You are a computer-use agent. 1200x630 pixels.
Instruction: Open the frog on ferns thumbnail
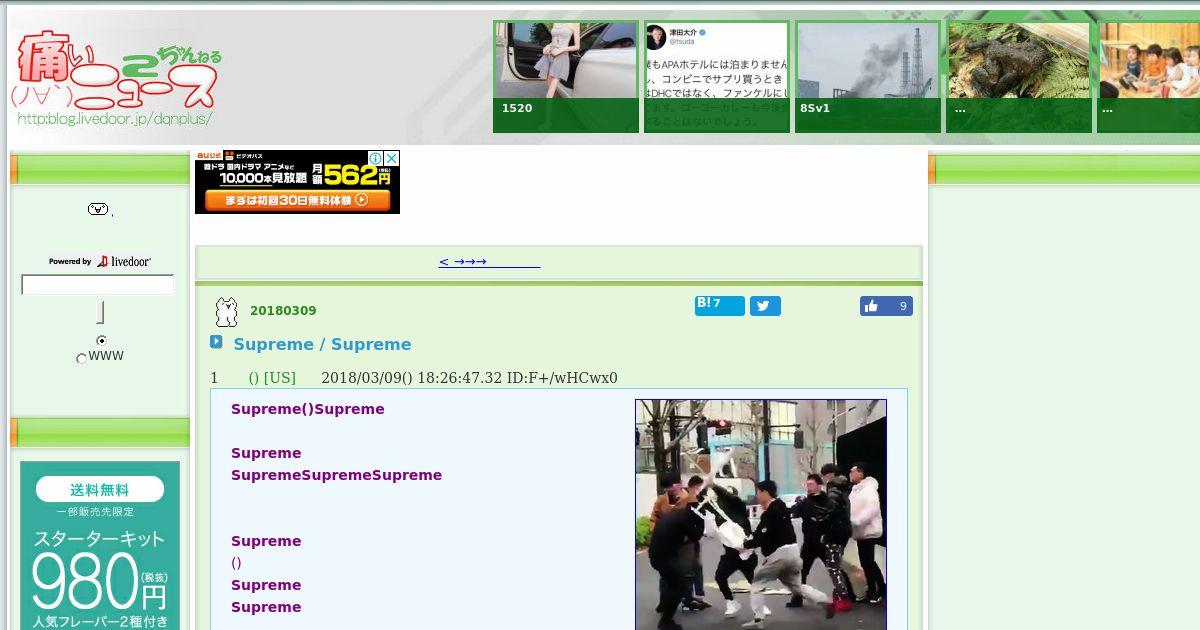[x=1019, y=77]
